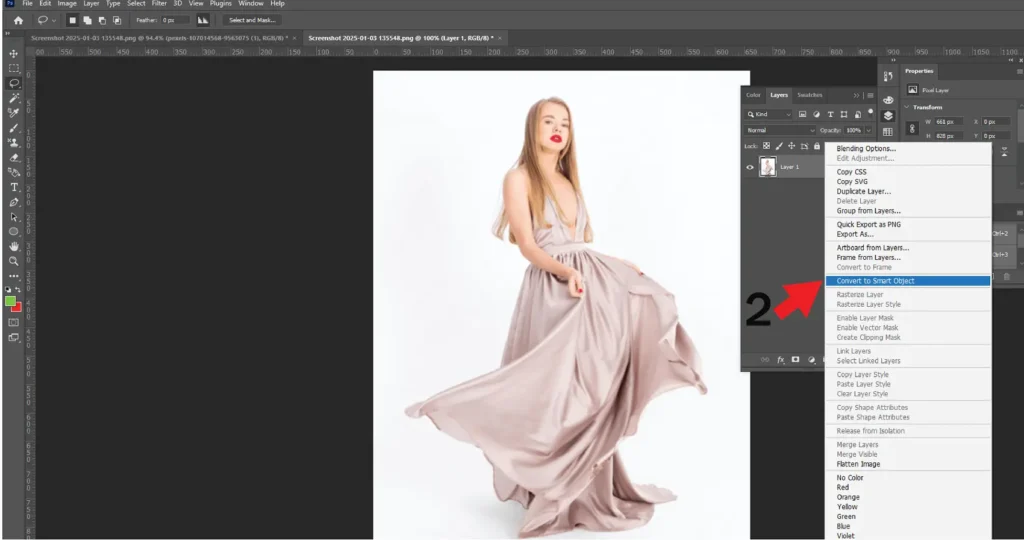The image size is (1024, 540).
Task: Select the Clone Stamp tool
Action: click(14, 143)
